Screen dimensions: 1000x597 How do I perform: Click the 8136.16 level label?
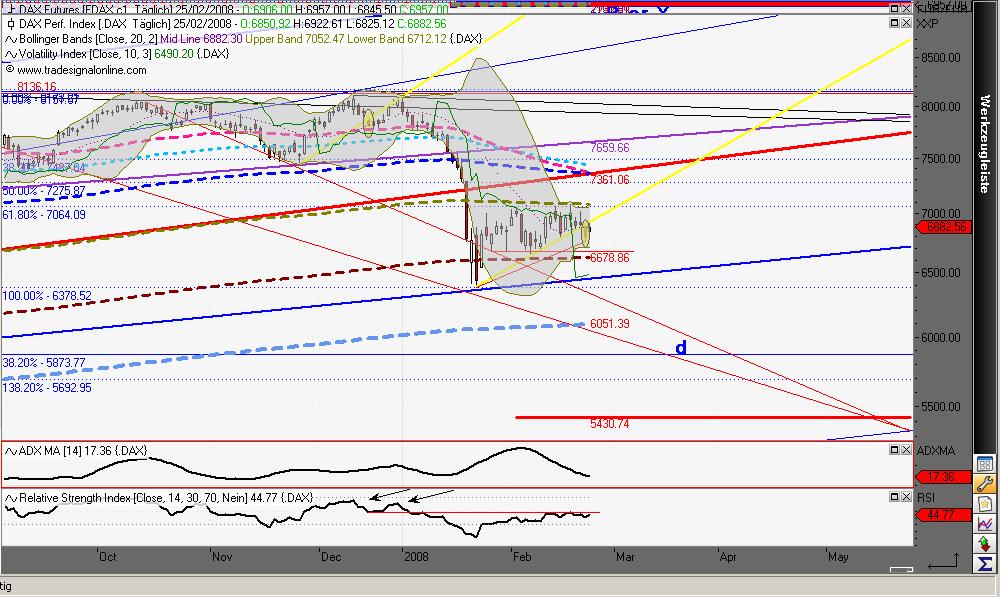[37, 86]
